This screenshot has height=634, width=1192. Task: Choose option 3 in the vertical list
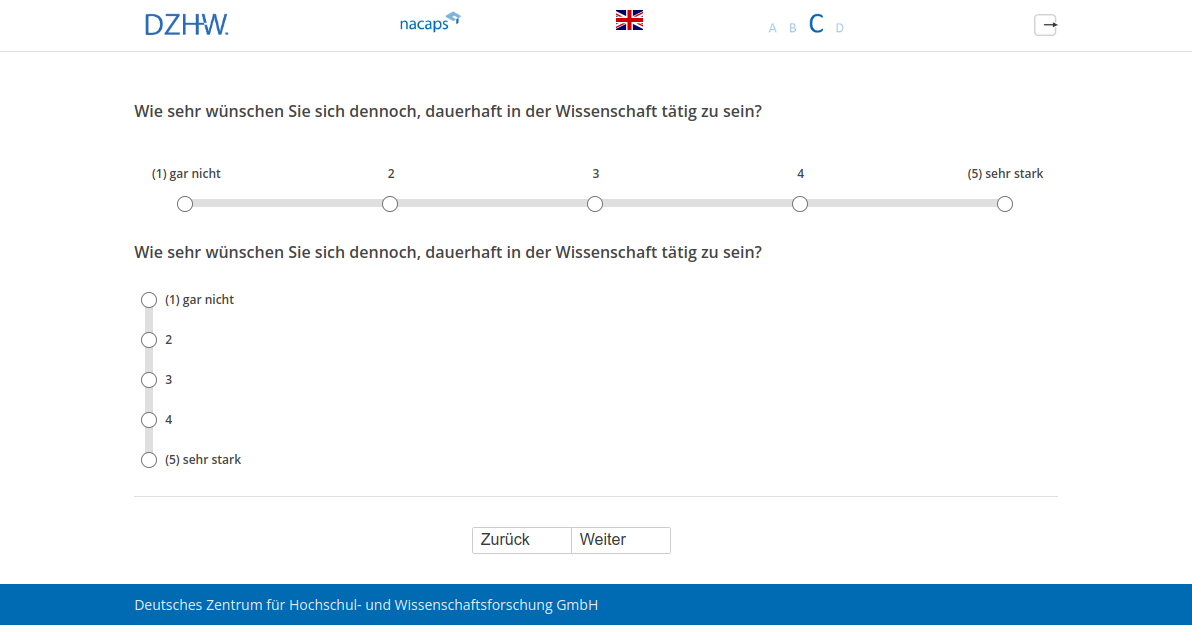pos(149,380)
